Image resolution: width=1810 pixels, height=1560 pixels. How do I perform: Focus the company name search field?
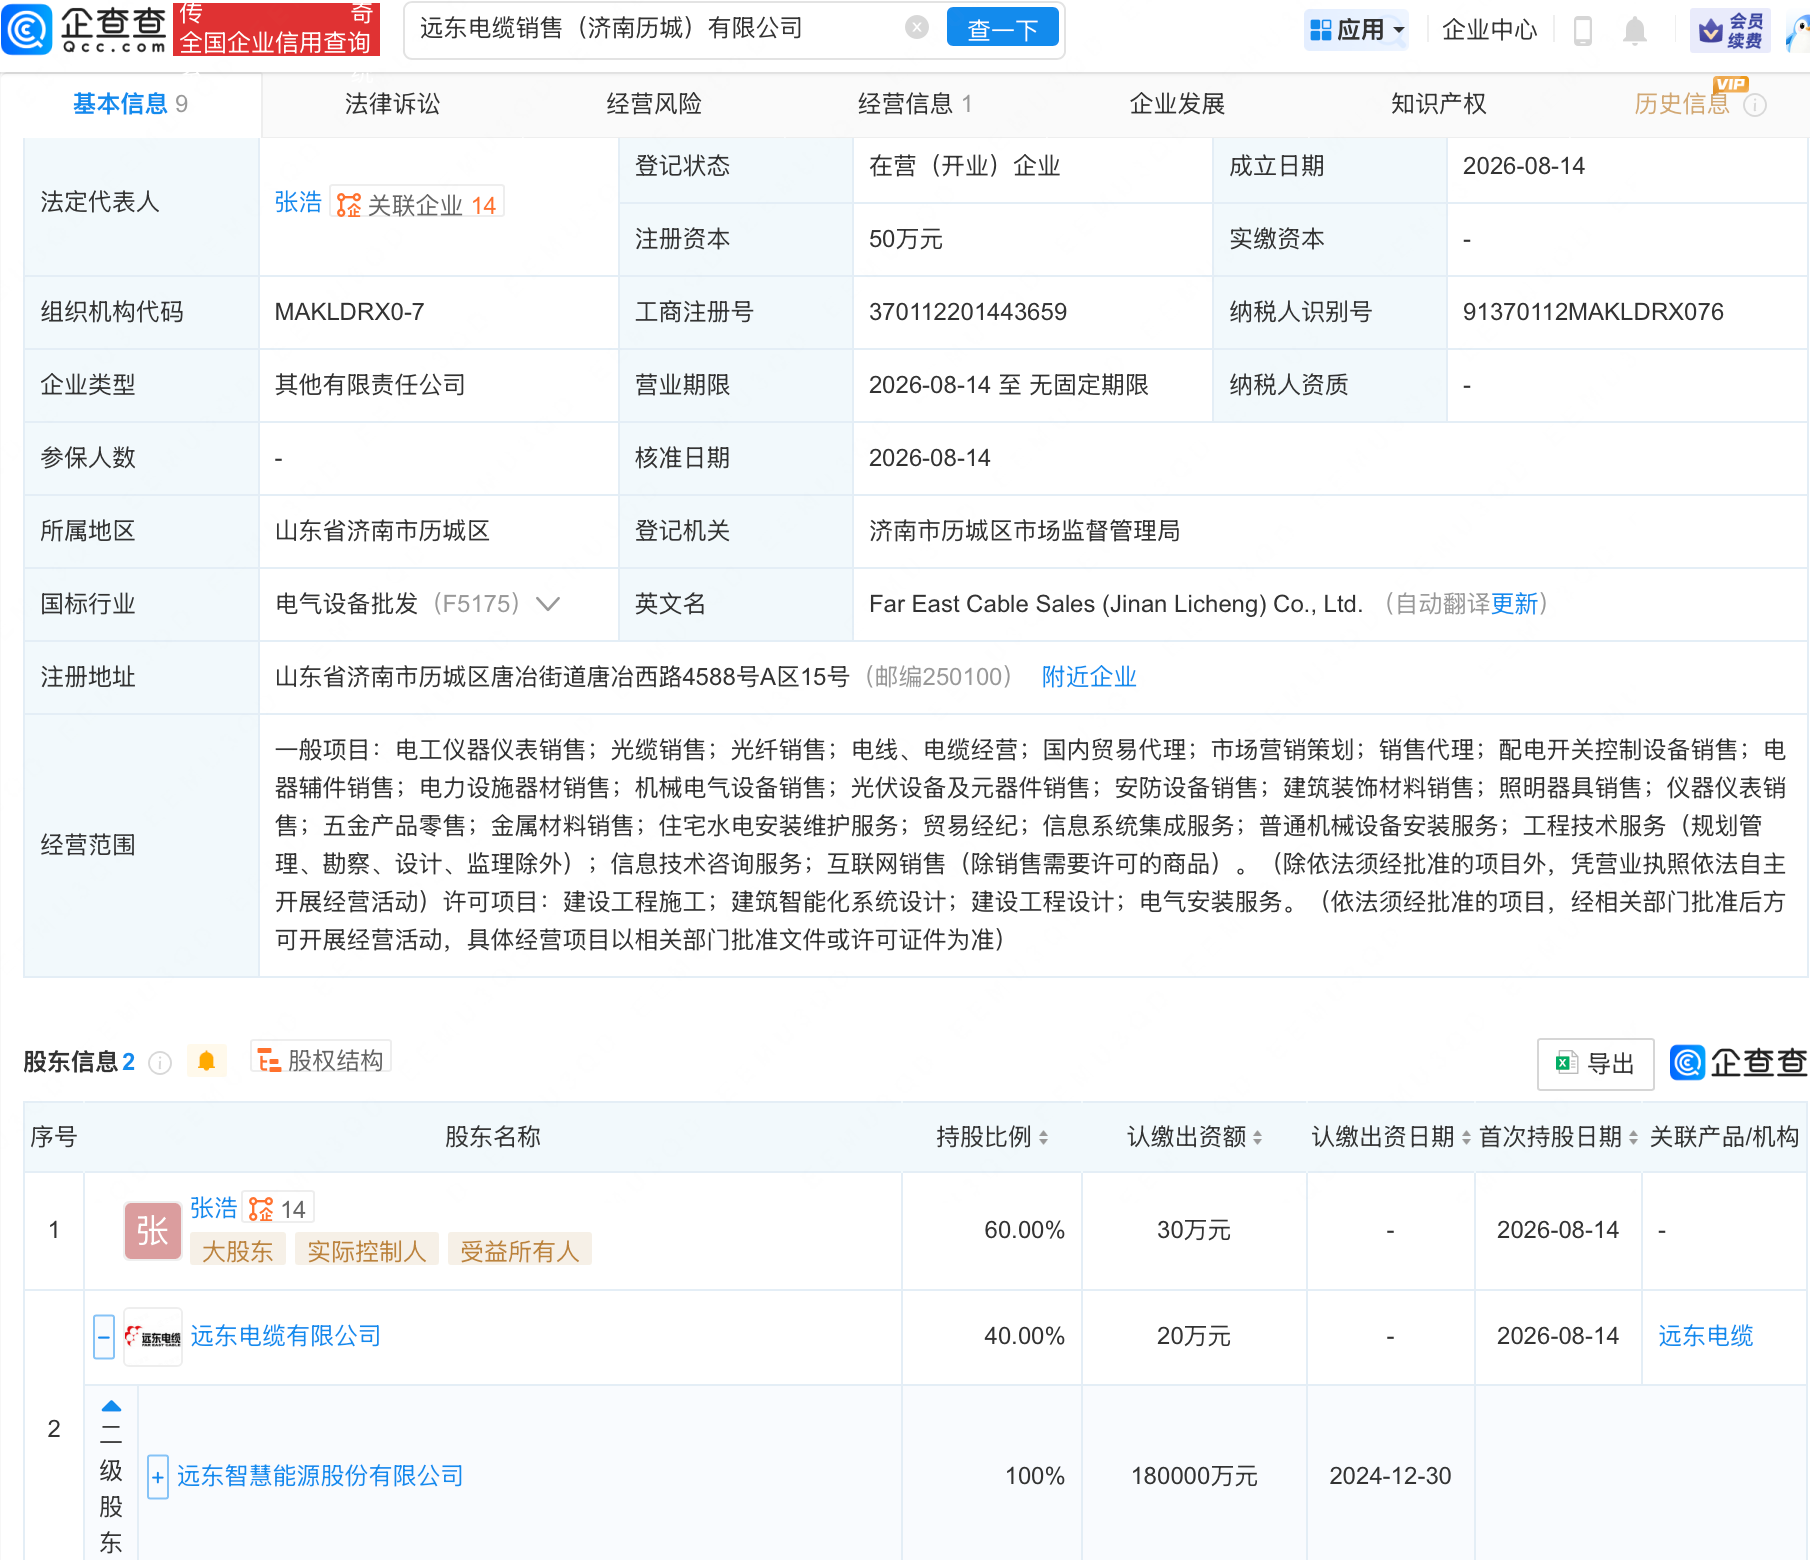tap(655, 28)
